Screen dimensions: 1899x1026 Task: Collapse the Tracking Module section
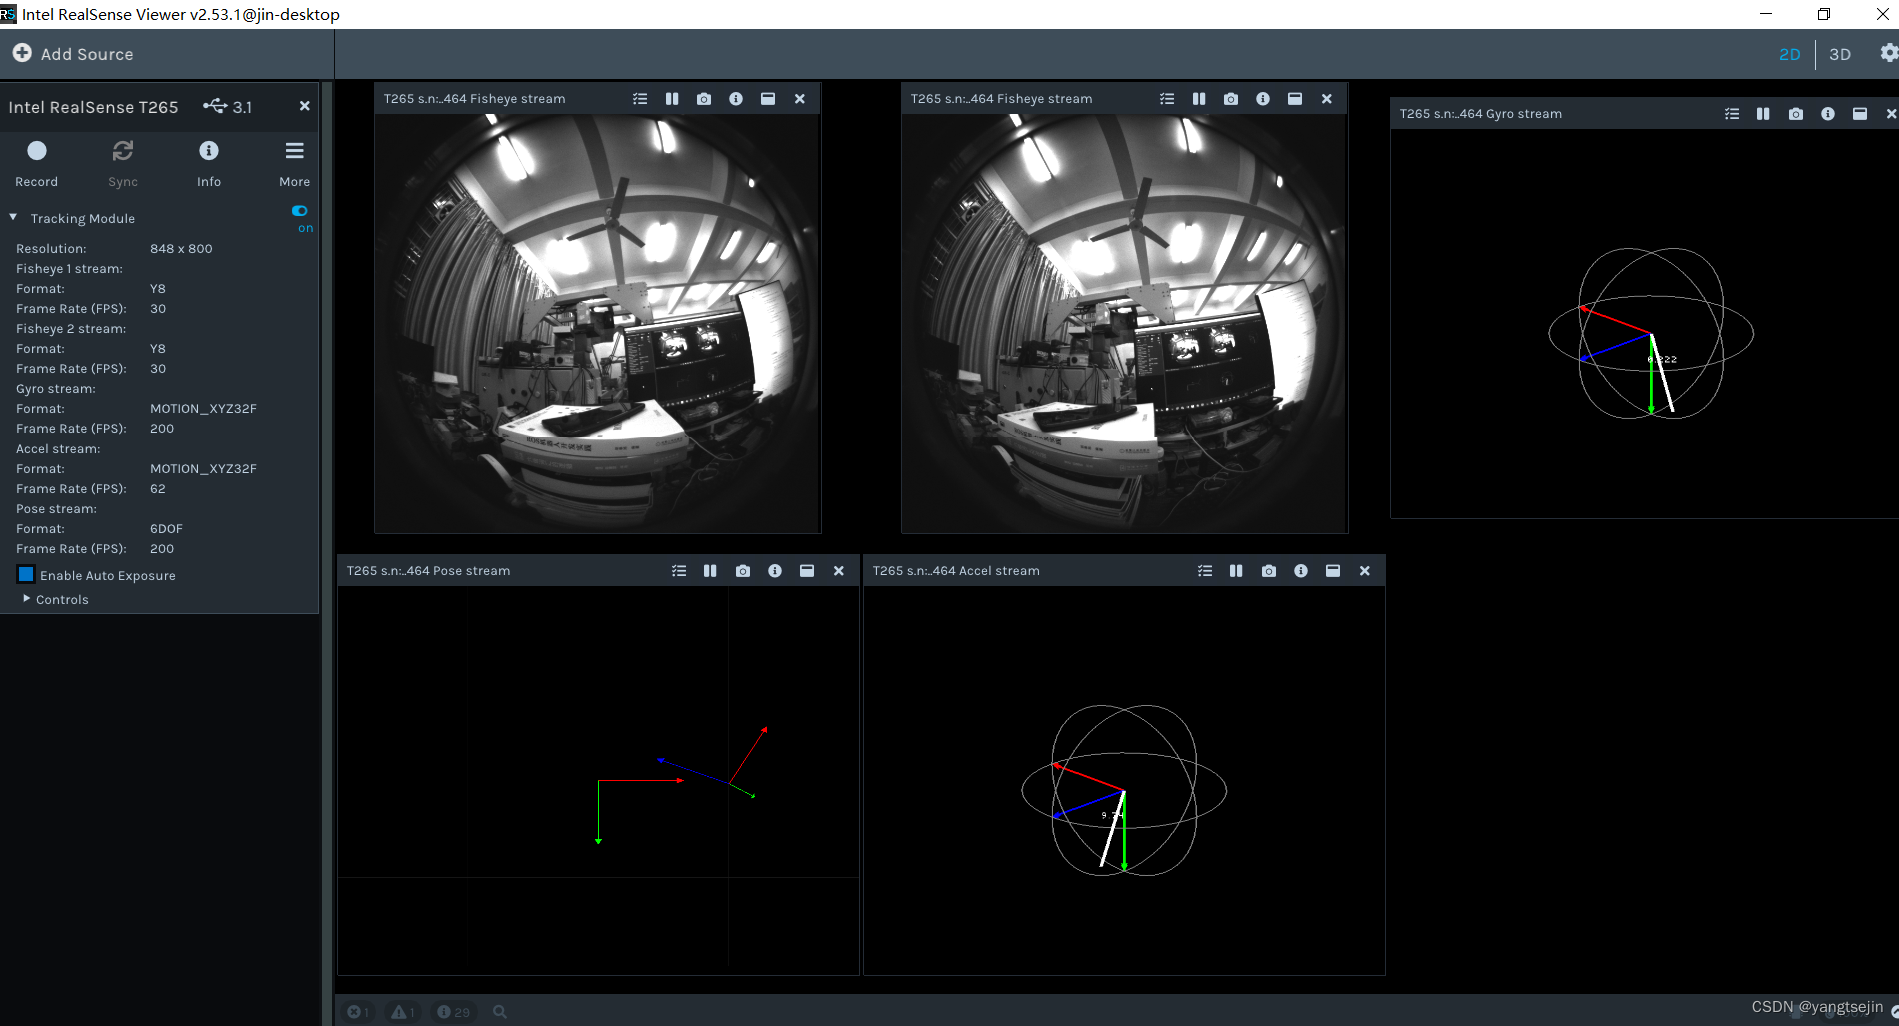click(13, 217)
